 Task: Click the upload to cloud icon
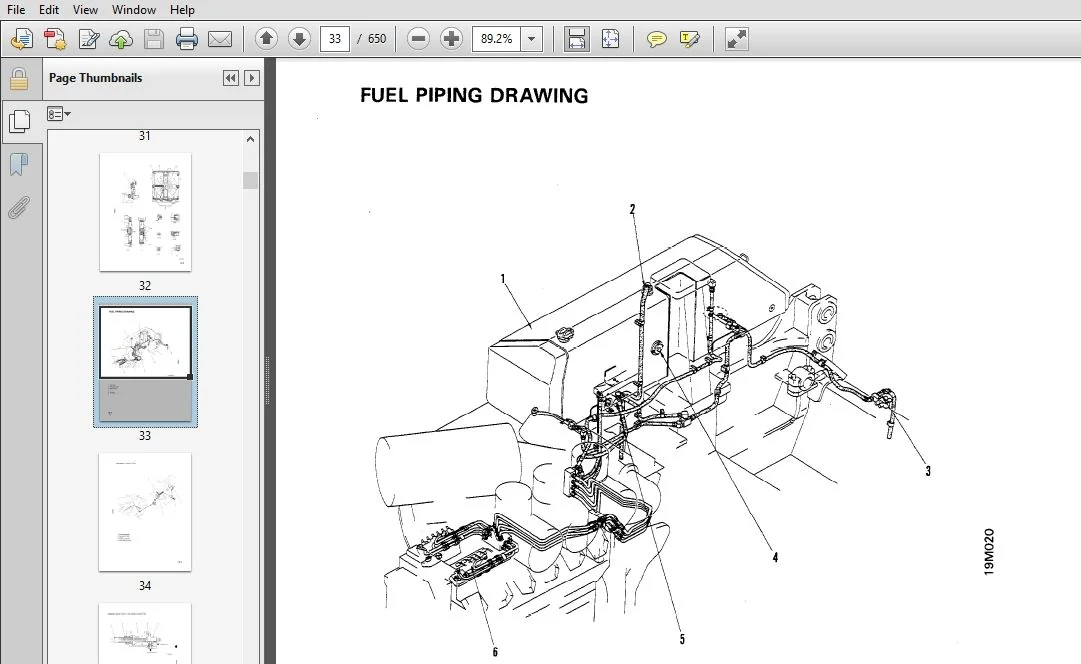[121, 39]
